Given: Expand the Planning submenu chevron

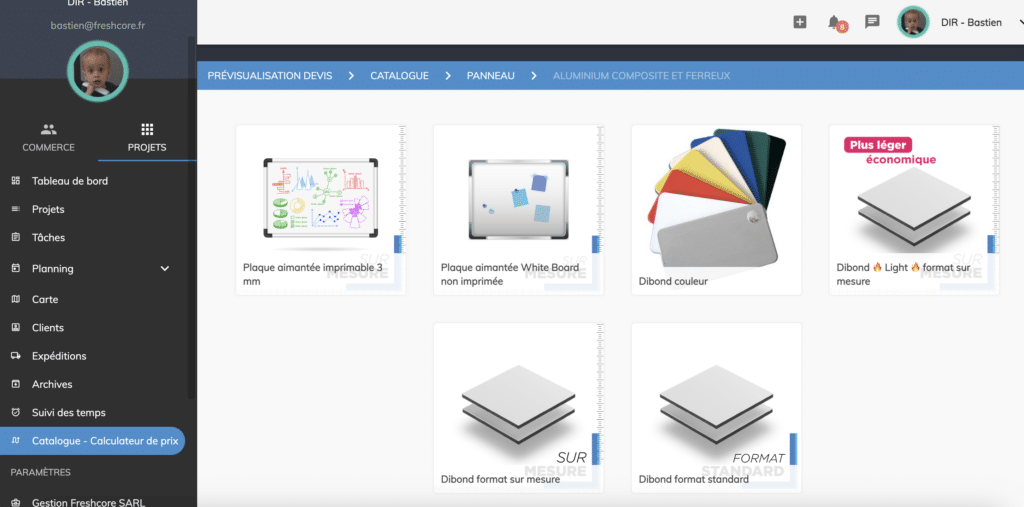Looking at the screenshot, I should pos(165,268).
